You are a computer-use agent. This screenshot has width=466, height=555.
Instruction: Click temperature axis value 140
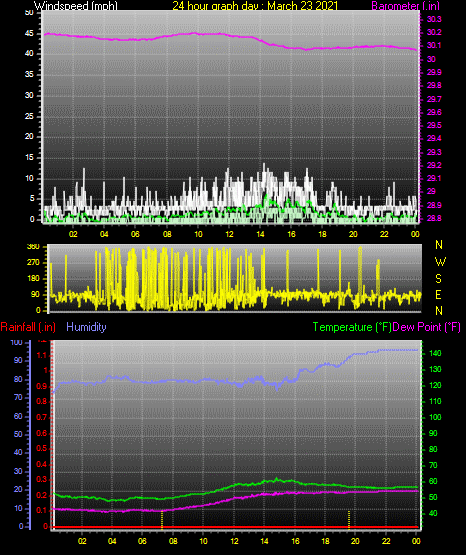tap(435, 353)
